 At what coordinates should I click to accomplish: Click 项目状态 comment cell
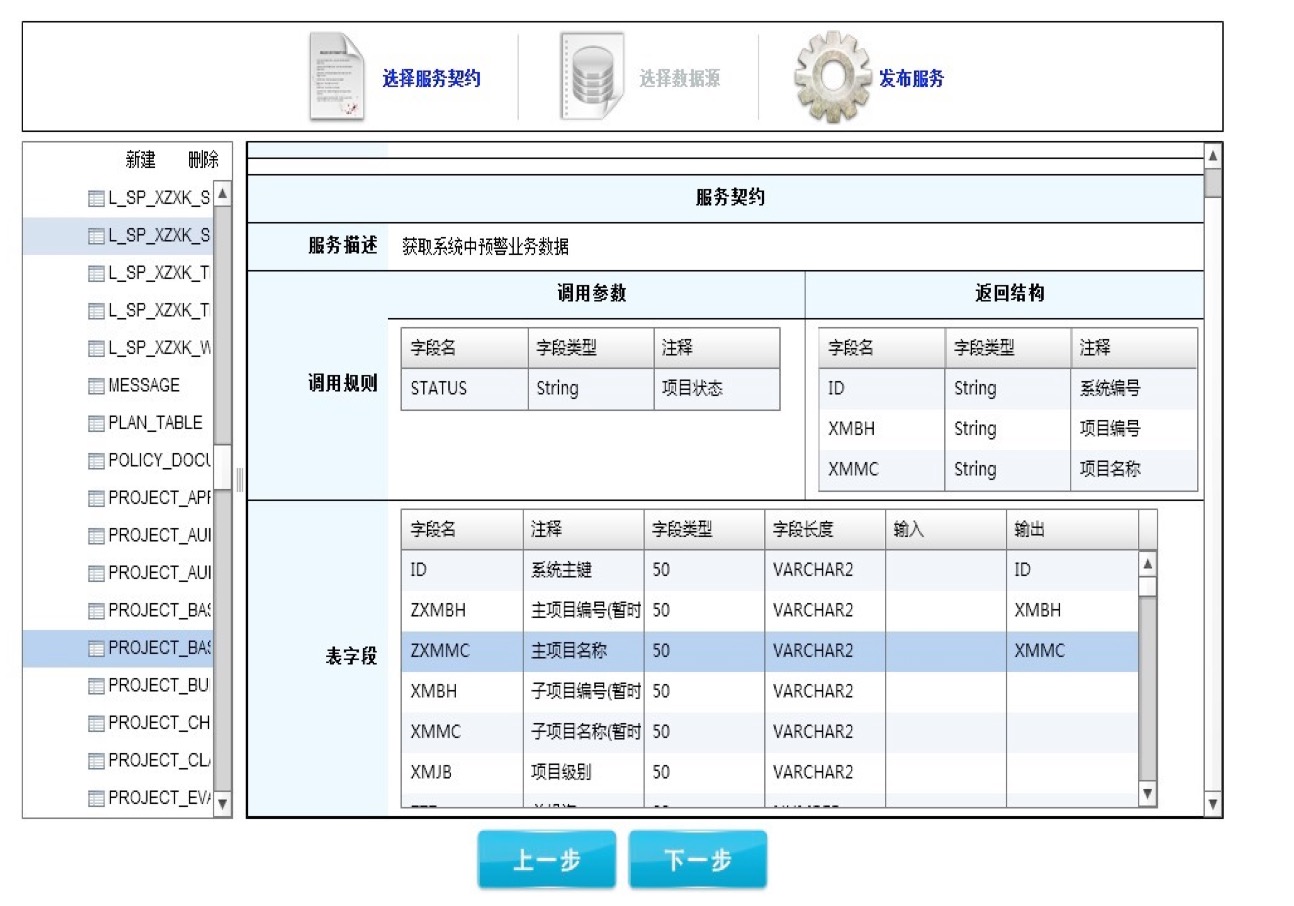pos(717,389)
